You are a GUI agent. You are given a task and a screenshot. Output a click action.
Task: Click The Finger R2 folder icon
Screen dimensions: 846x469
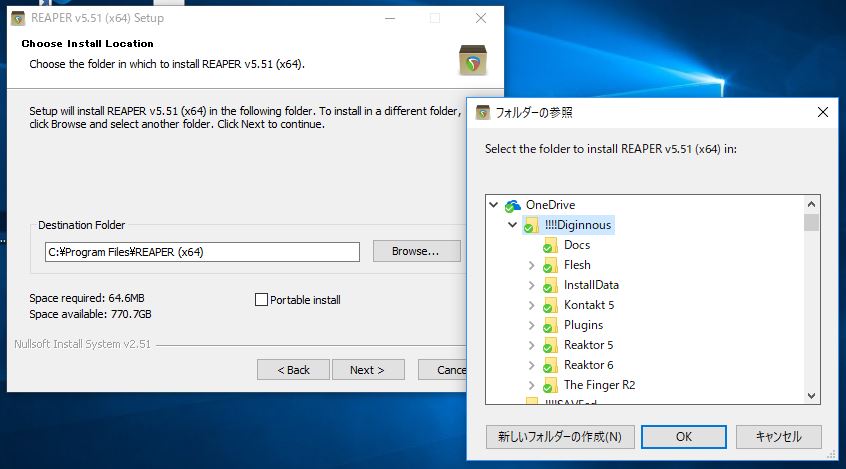550,385
